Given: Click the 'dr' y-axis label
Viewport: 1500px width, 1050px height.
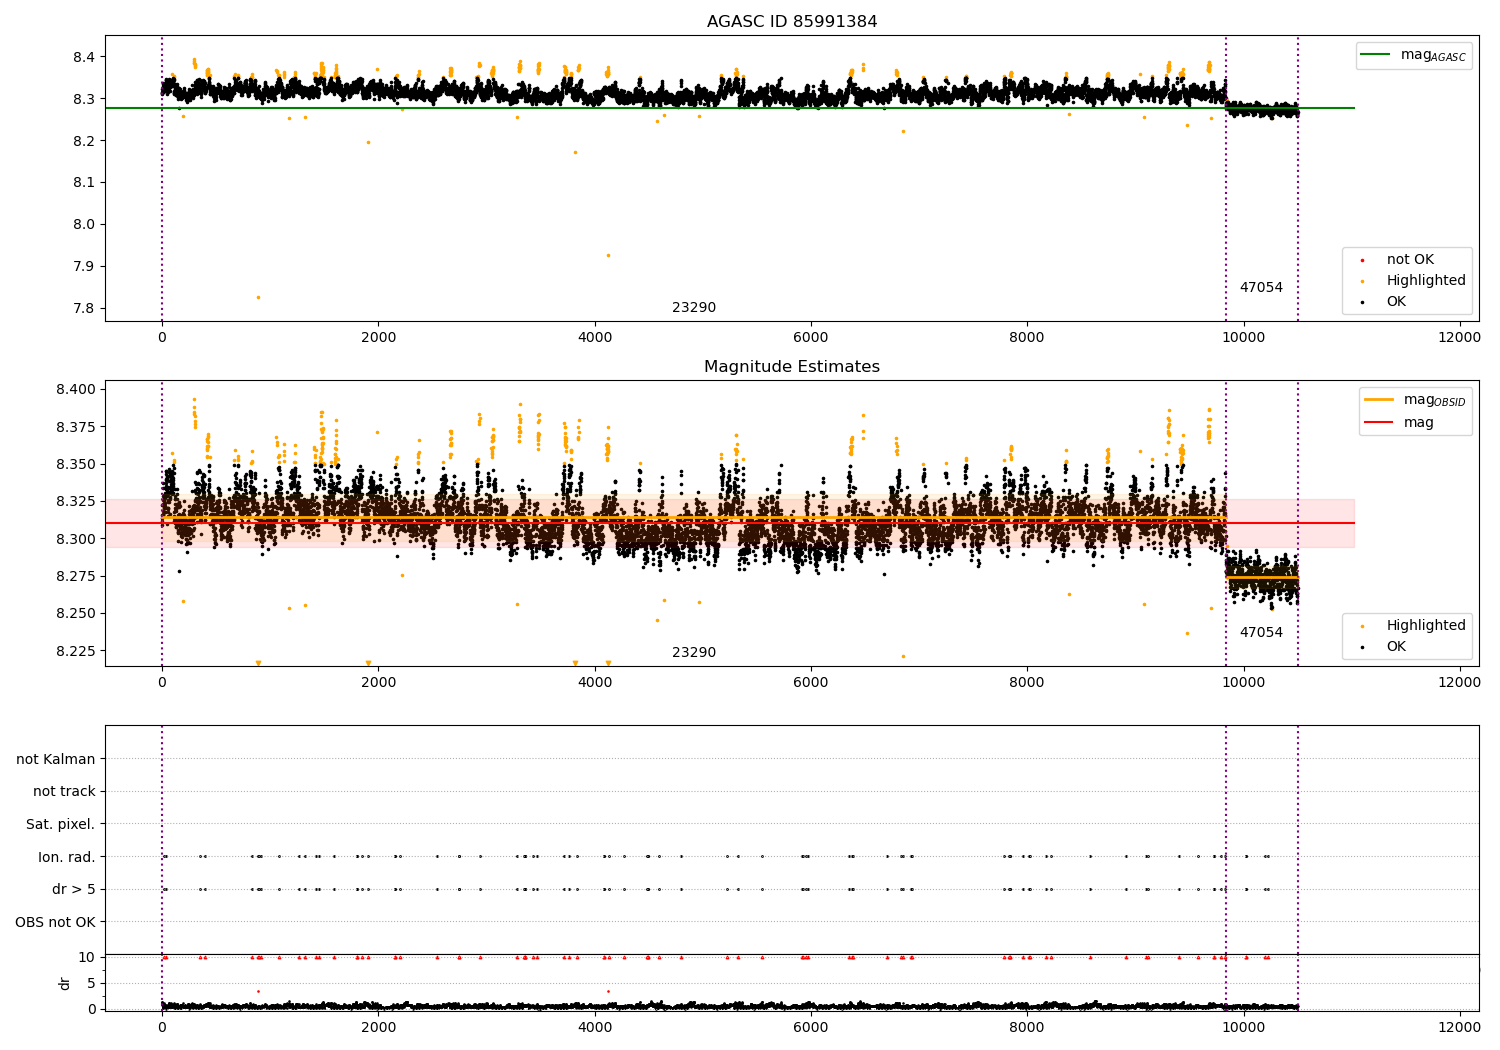Looking at the screenshot, I should (65, 983).
